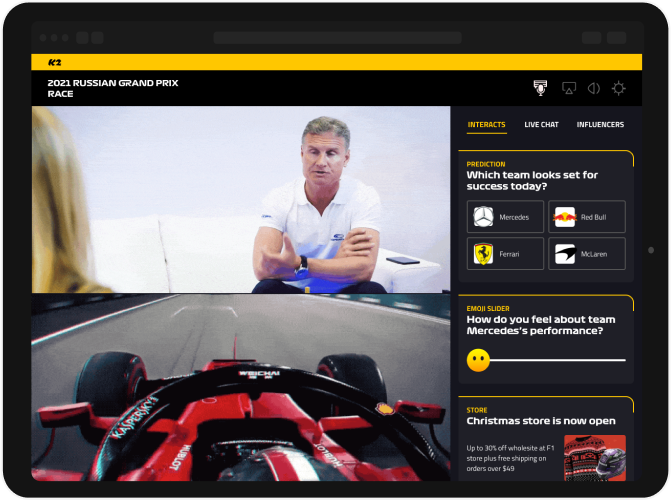Click the emoji slider face handle
Screen dimensions: 671x500
tap(478, 360)
